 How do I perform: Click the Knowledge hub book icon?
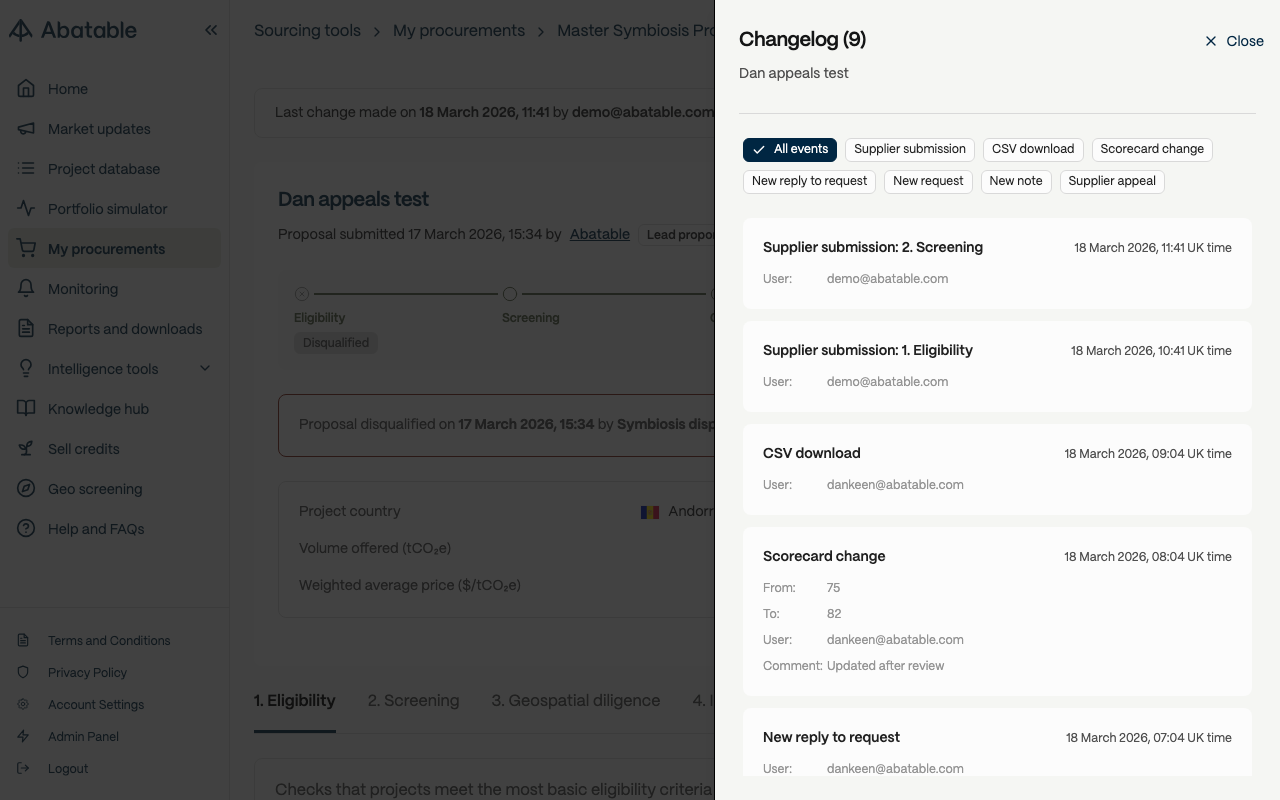tap(26, 409)
